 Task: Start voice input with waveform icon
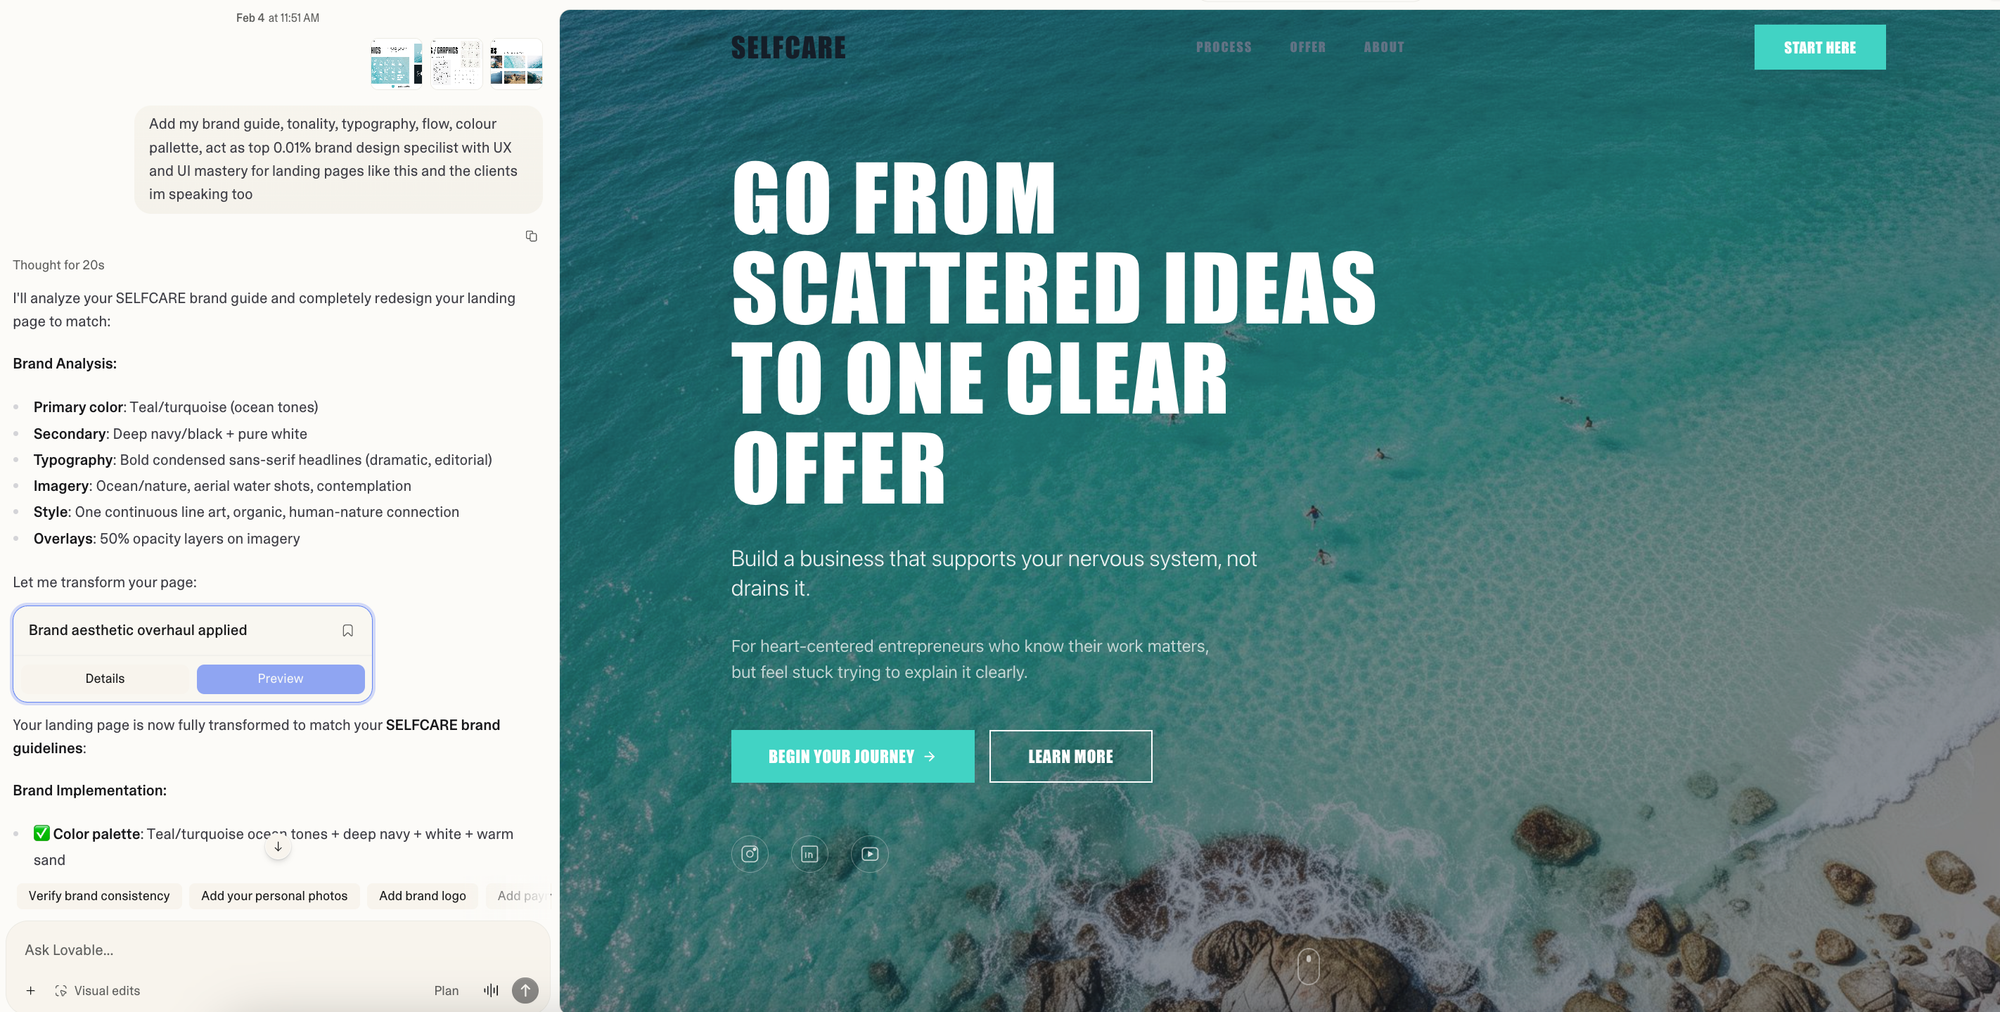coord(491,990)
